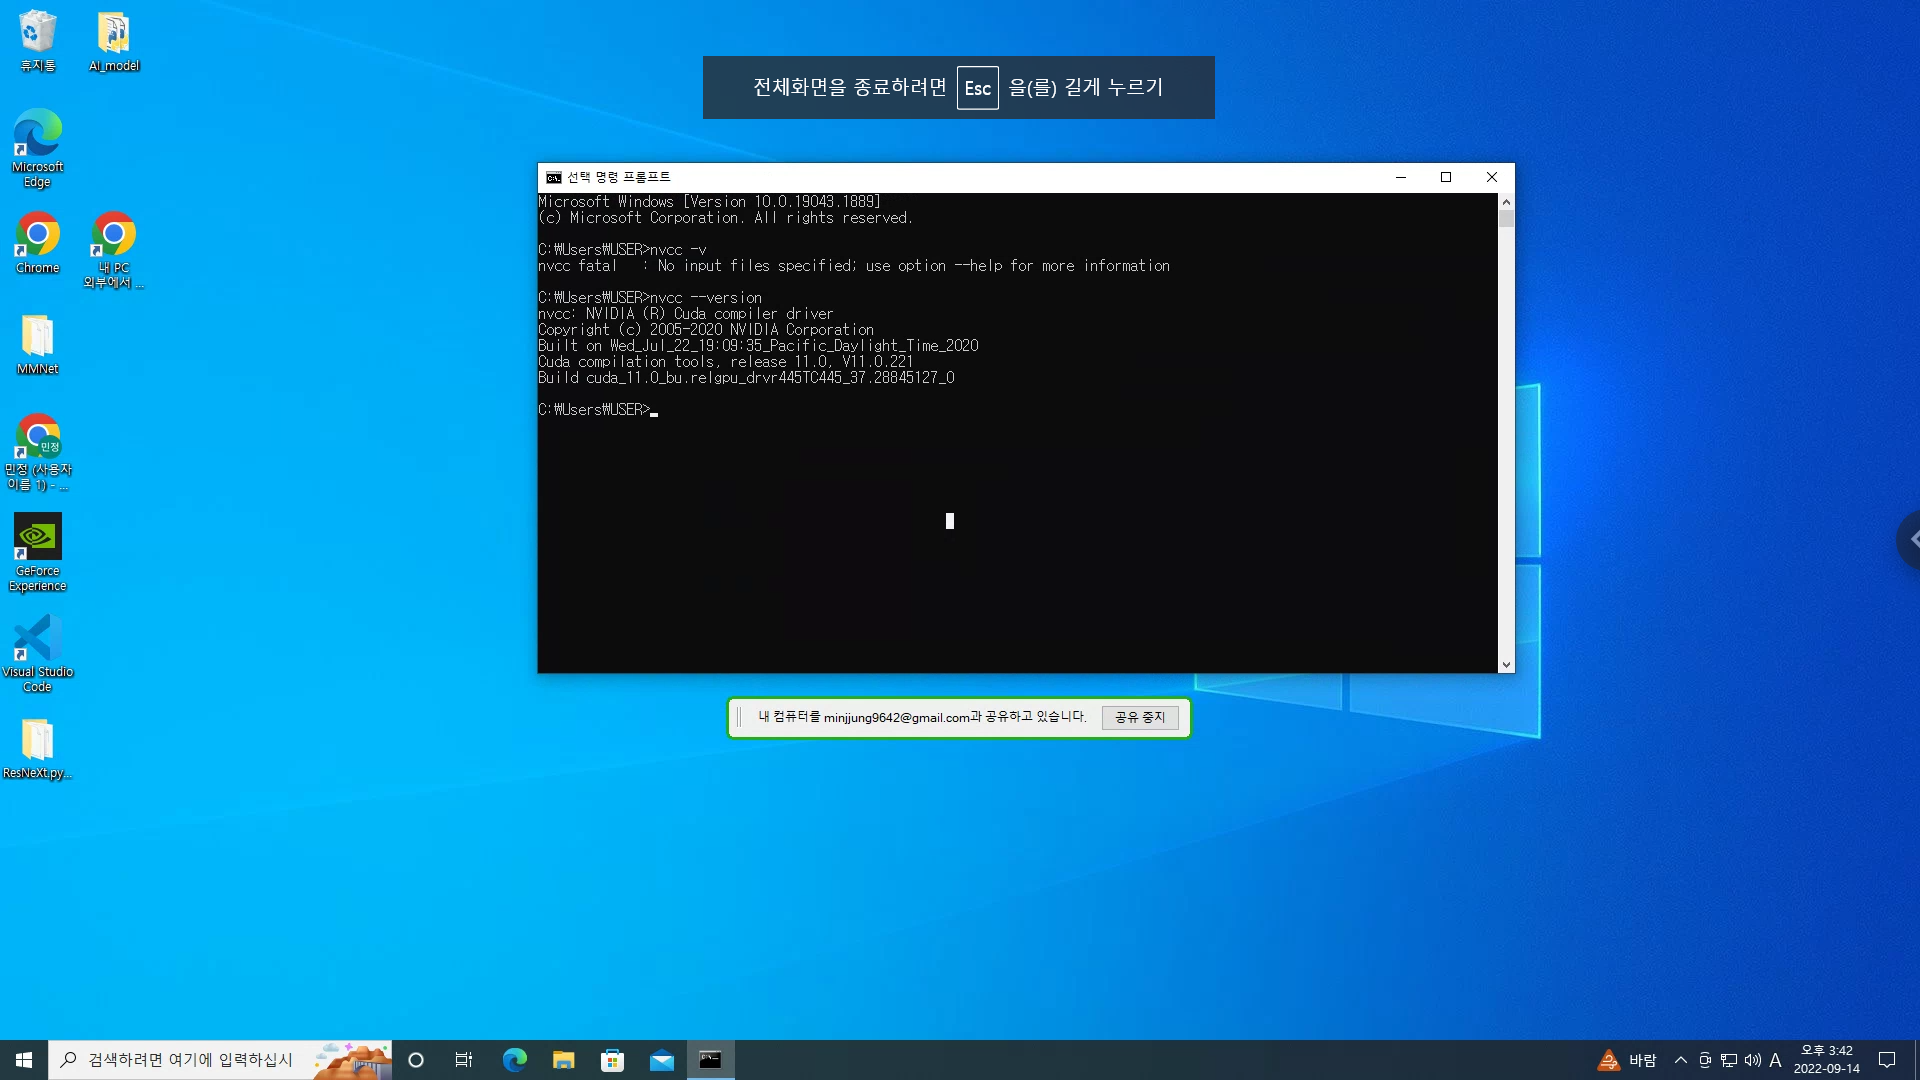Click the Microsoft Windows Version 10.0.19043.1889 line

(x=709, y=202)
